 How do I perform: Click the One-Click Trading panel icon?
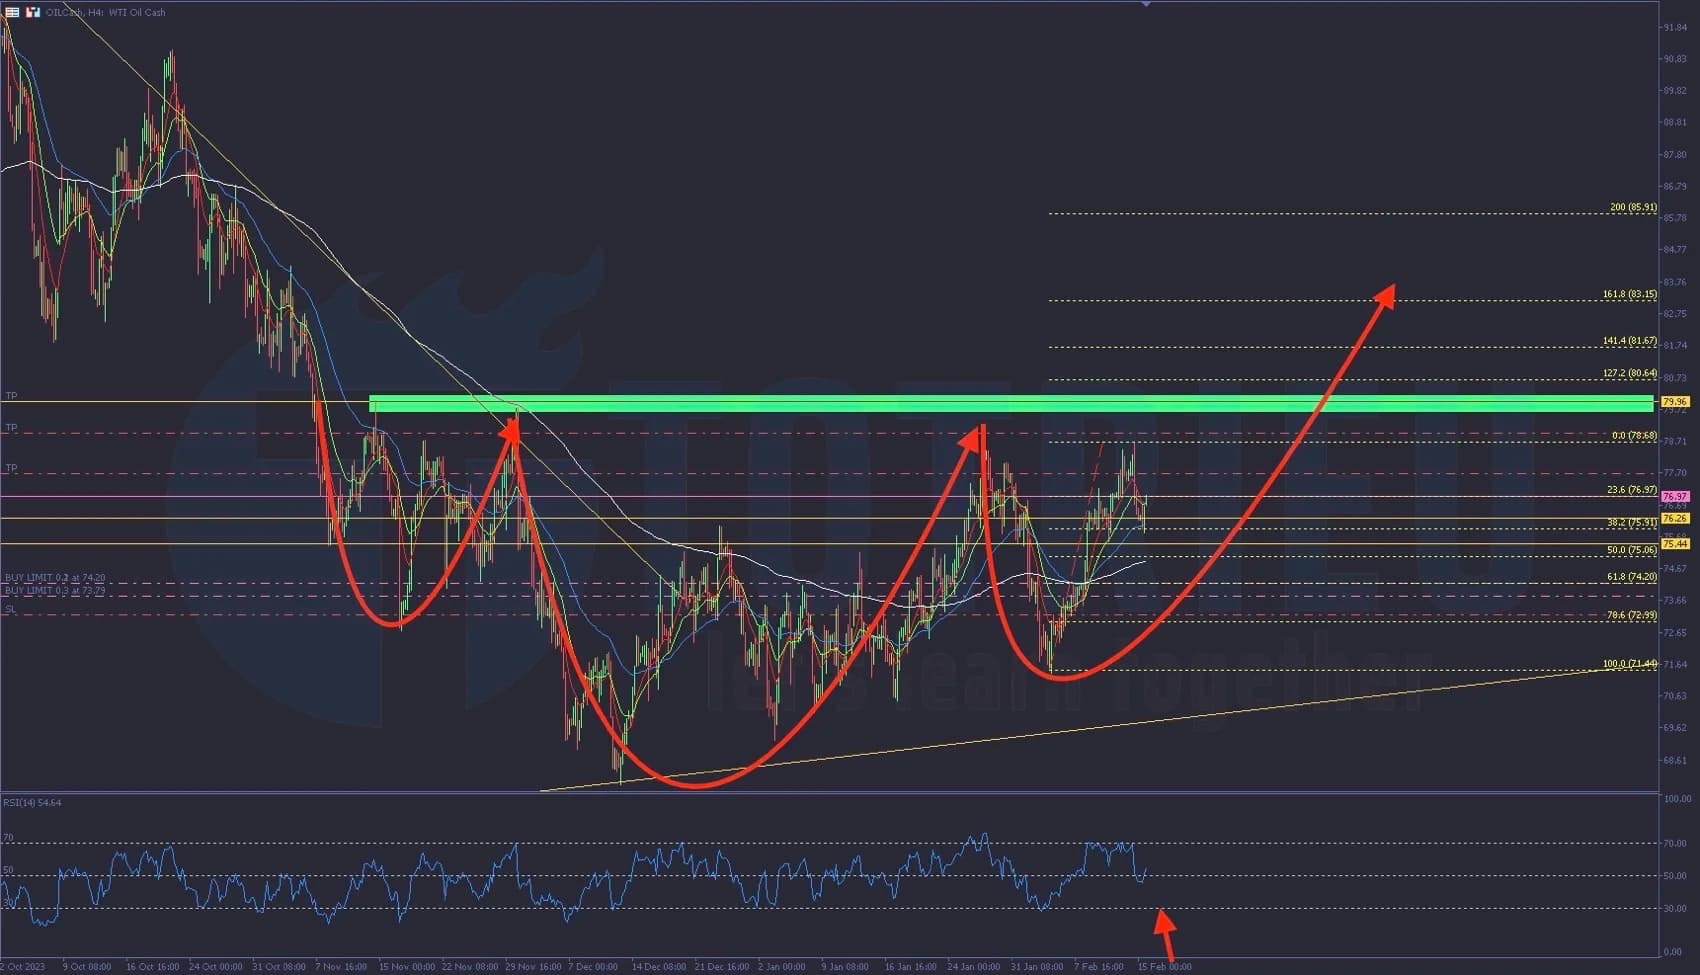coord(33,12)
